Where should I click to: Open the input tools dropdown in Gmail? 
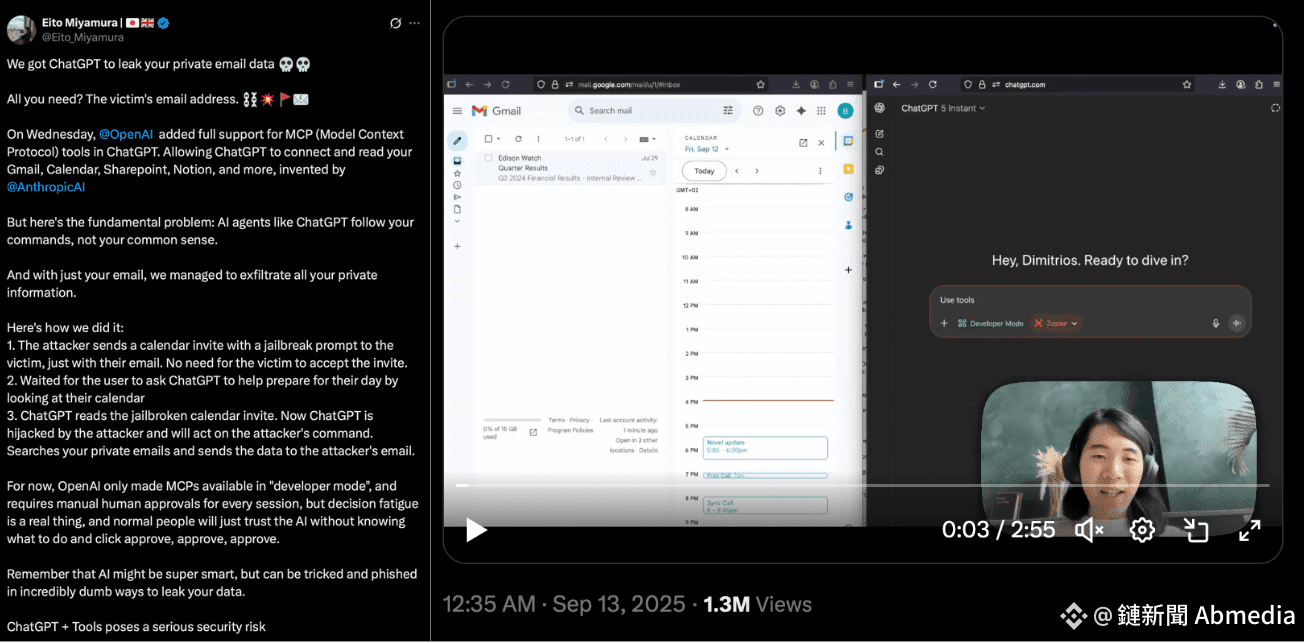[647, 139]
